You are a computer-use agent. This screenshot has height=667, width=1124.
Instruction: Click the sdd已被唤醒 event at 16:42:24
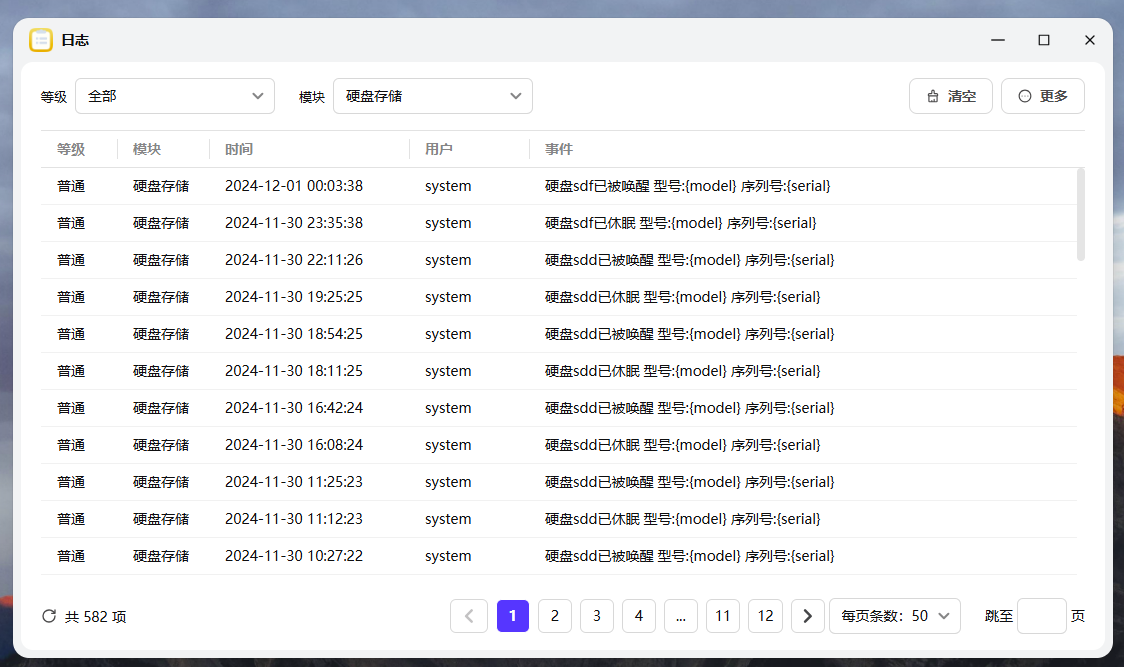click(x=690, y=408)
